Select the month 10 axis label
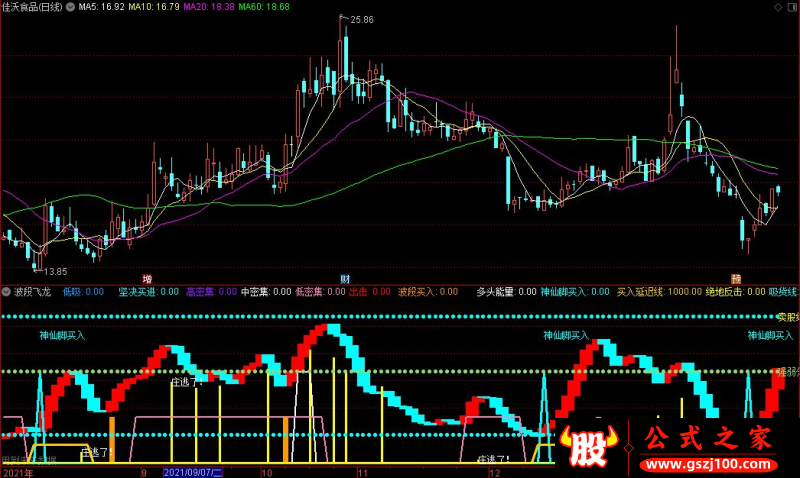 pos(267,473)
